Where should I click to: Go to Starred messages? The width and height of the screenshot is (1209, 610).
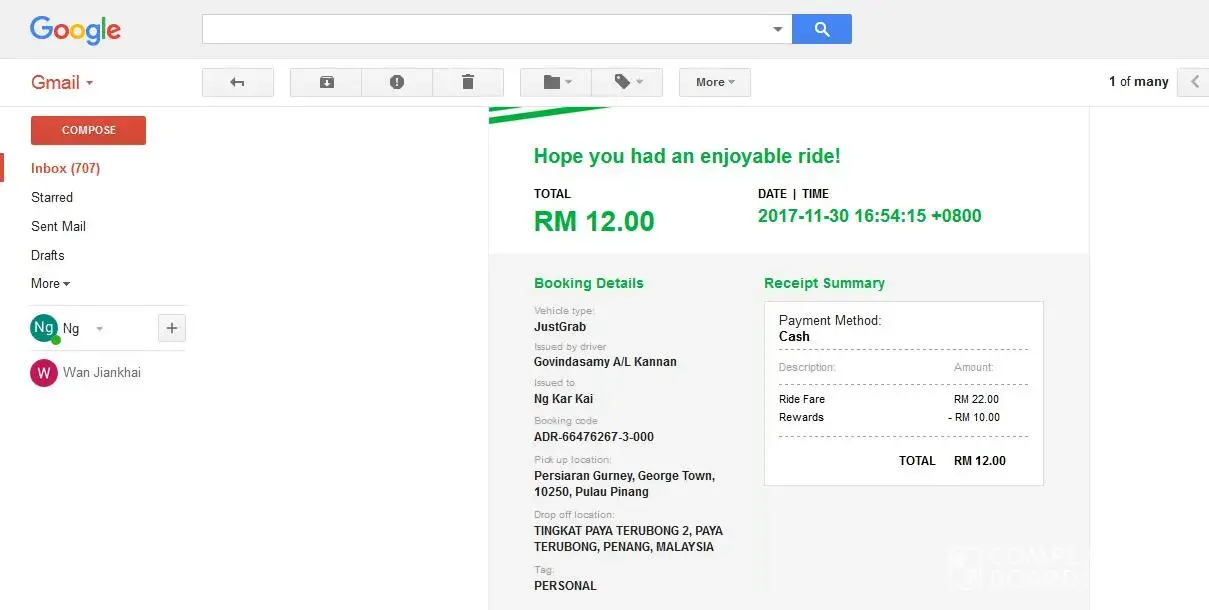[x=52, y=197]
